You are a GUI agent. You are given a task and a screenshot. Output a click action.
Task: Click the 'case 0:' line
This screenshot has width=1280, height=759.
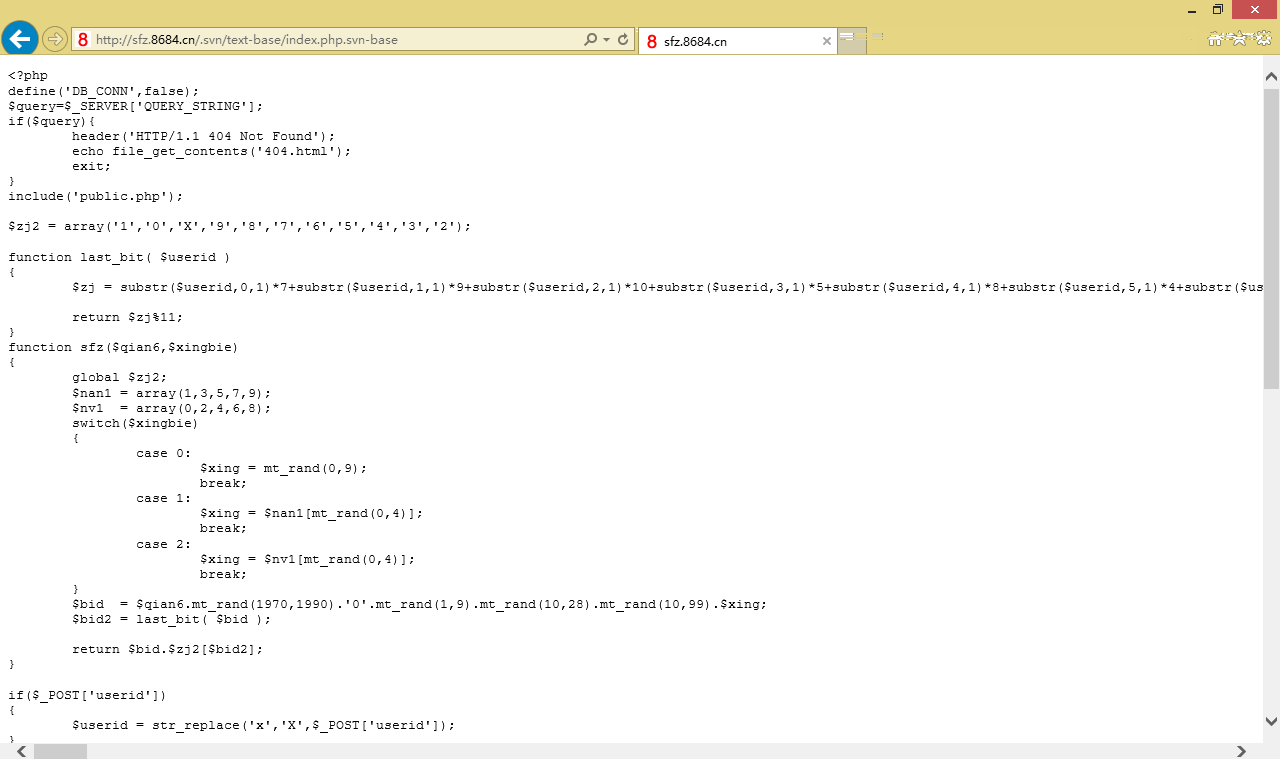coord(164,453)
